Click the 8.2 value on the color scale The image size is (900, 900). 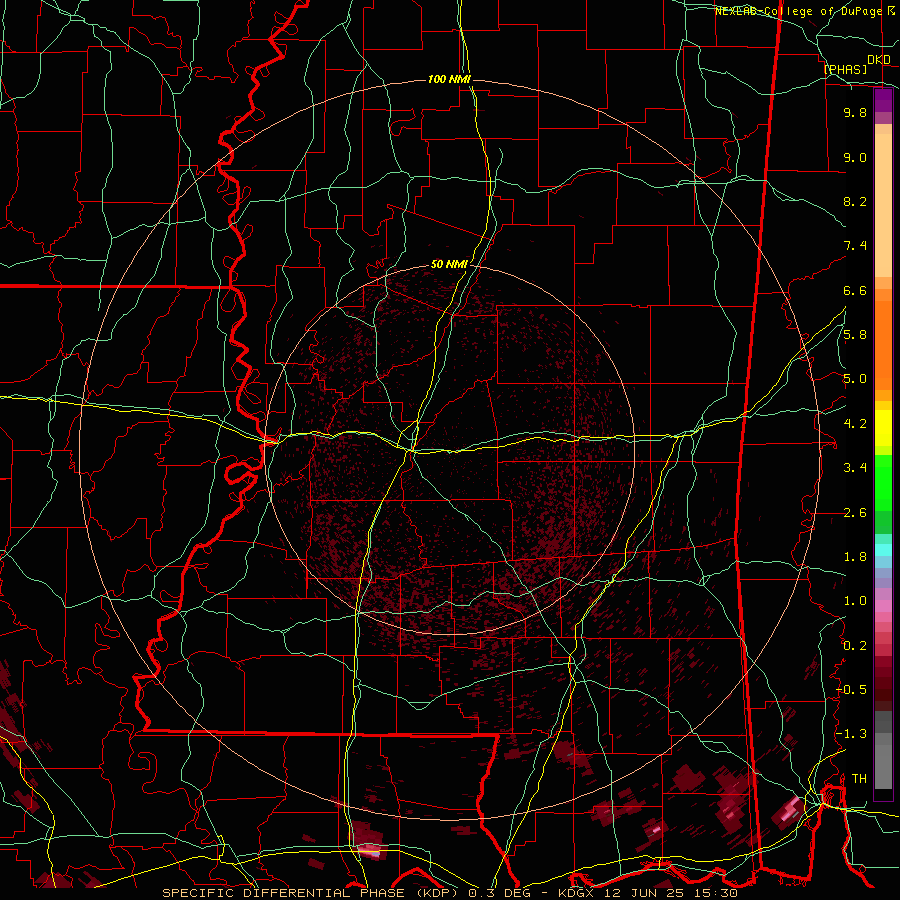(x=855, y=201)
